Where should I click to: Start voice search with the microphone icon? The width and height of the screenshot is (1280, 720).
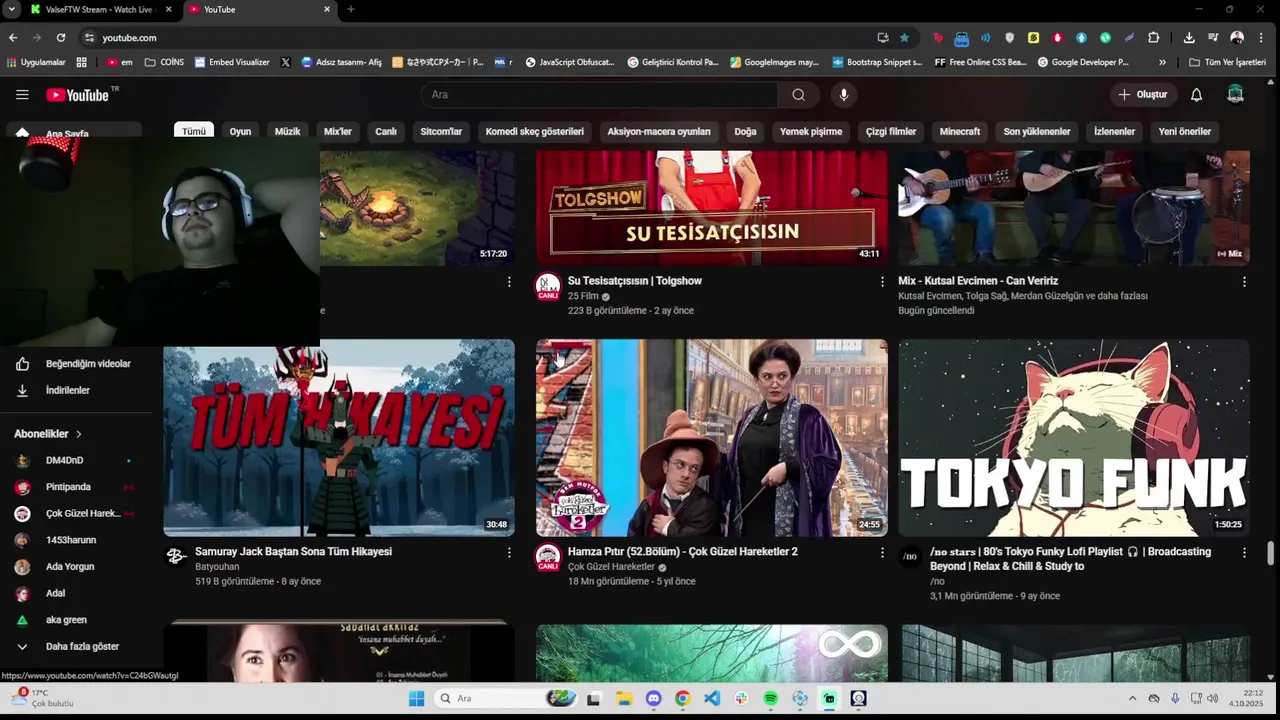pyautogui.click(x=844, y=95)
